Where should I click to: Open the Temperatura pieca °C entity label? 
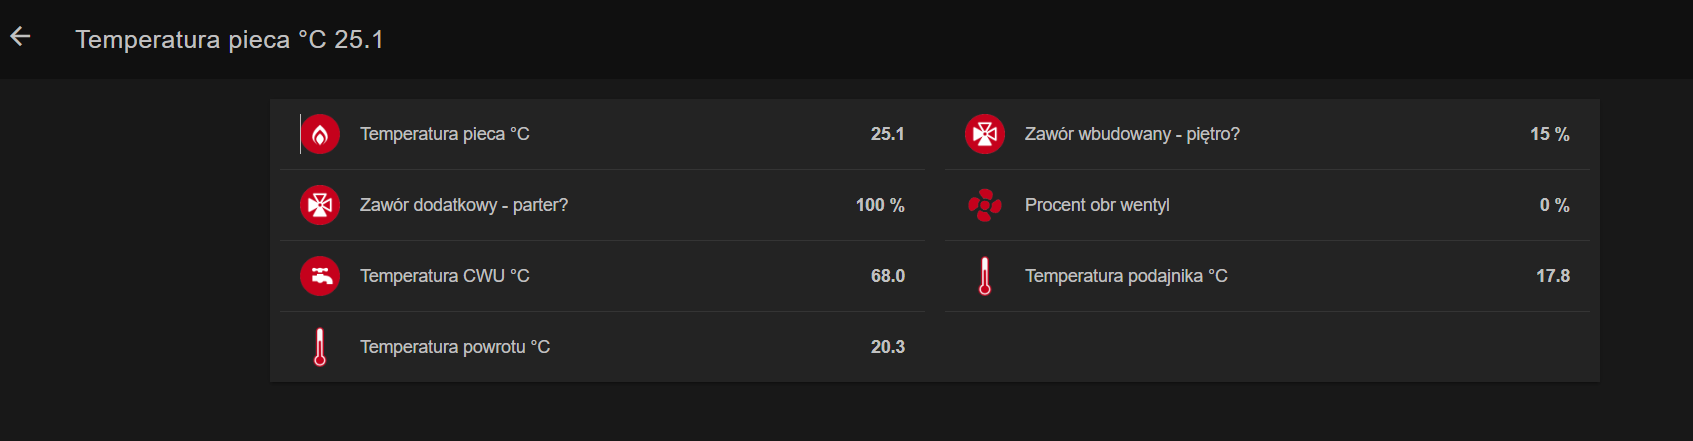pos(445,134)
